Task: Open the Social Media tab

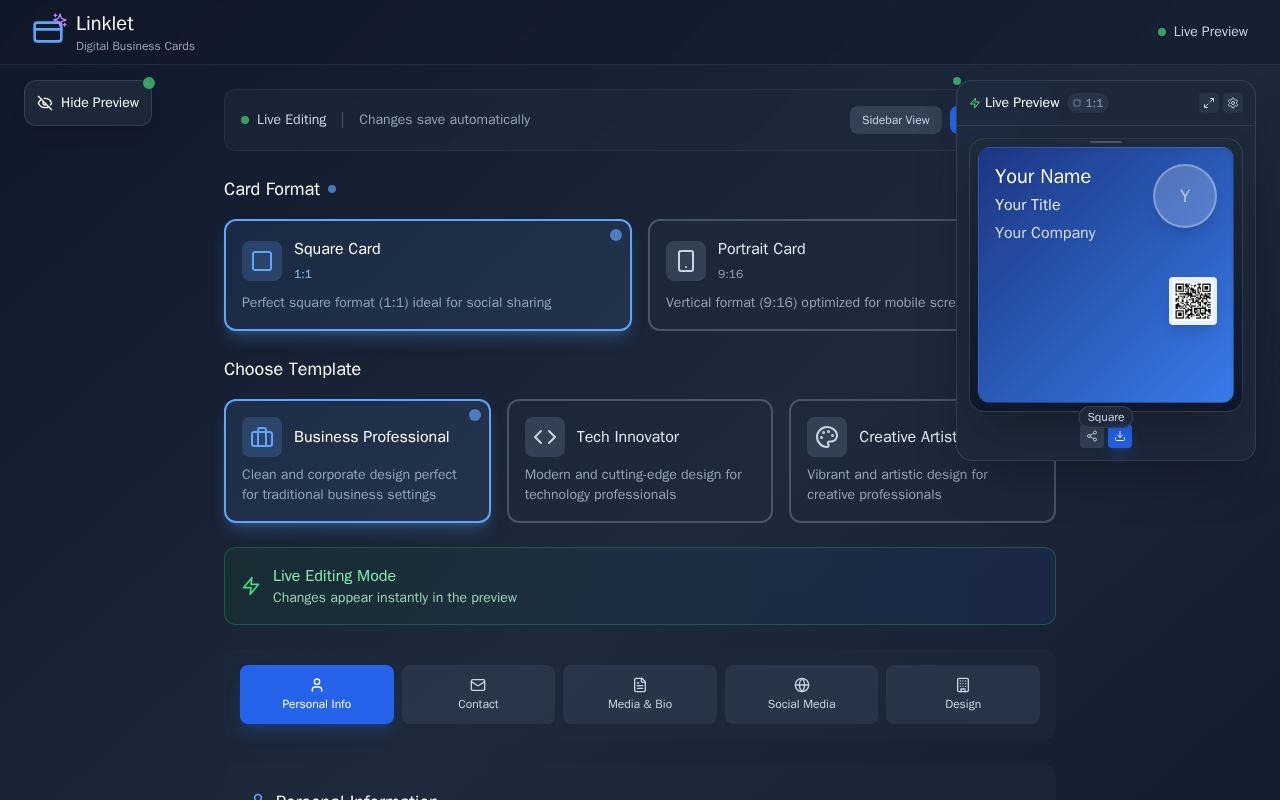Action: 801,694
